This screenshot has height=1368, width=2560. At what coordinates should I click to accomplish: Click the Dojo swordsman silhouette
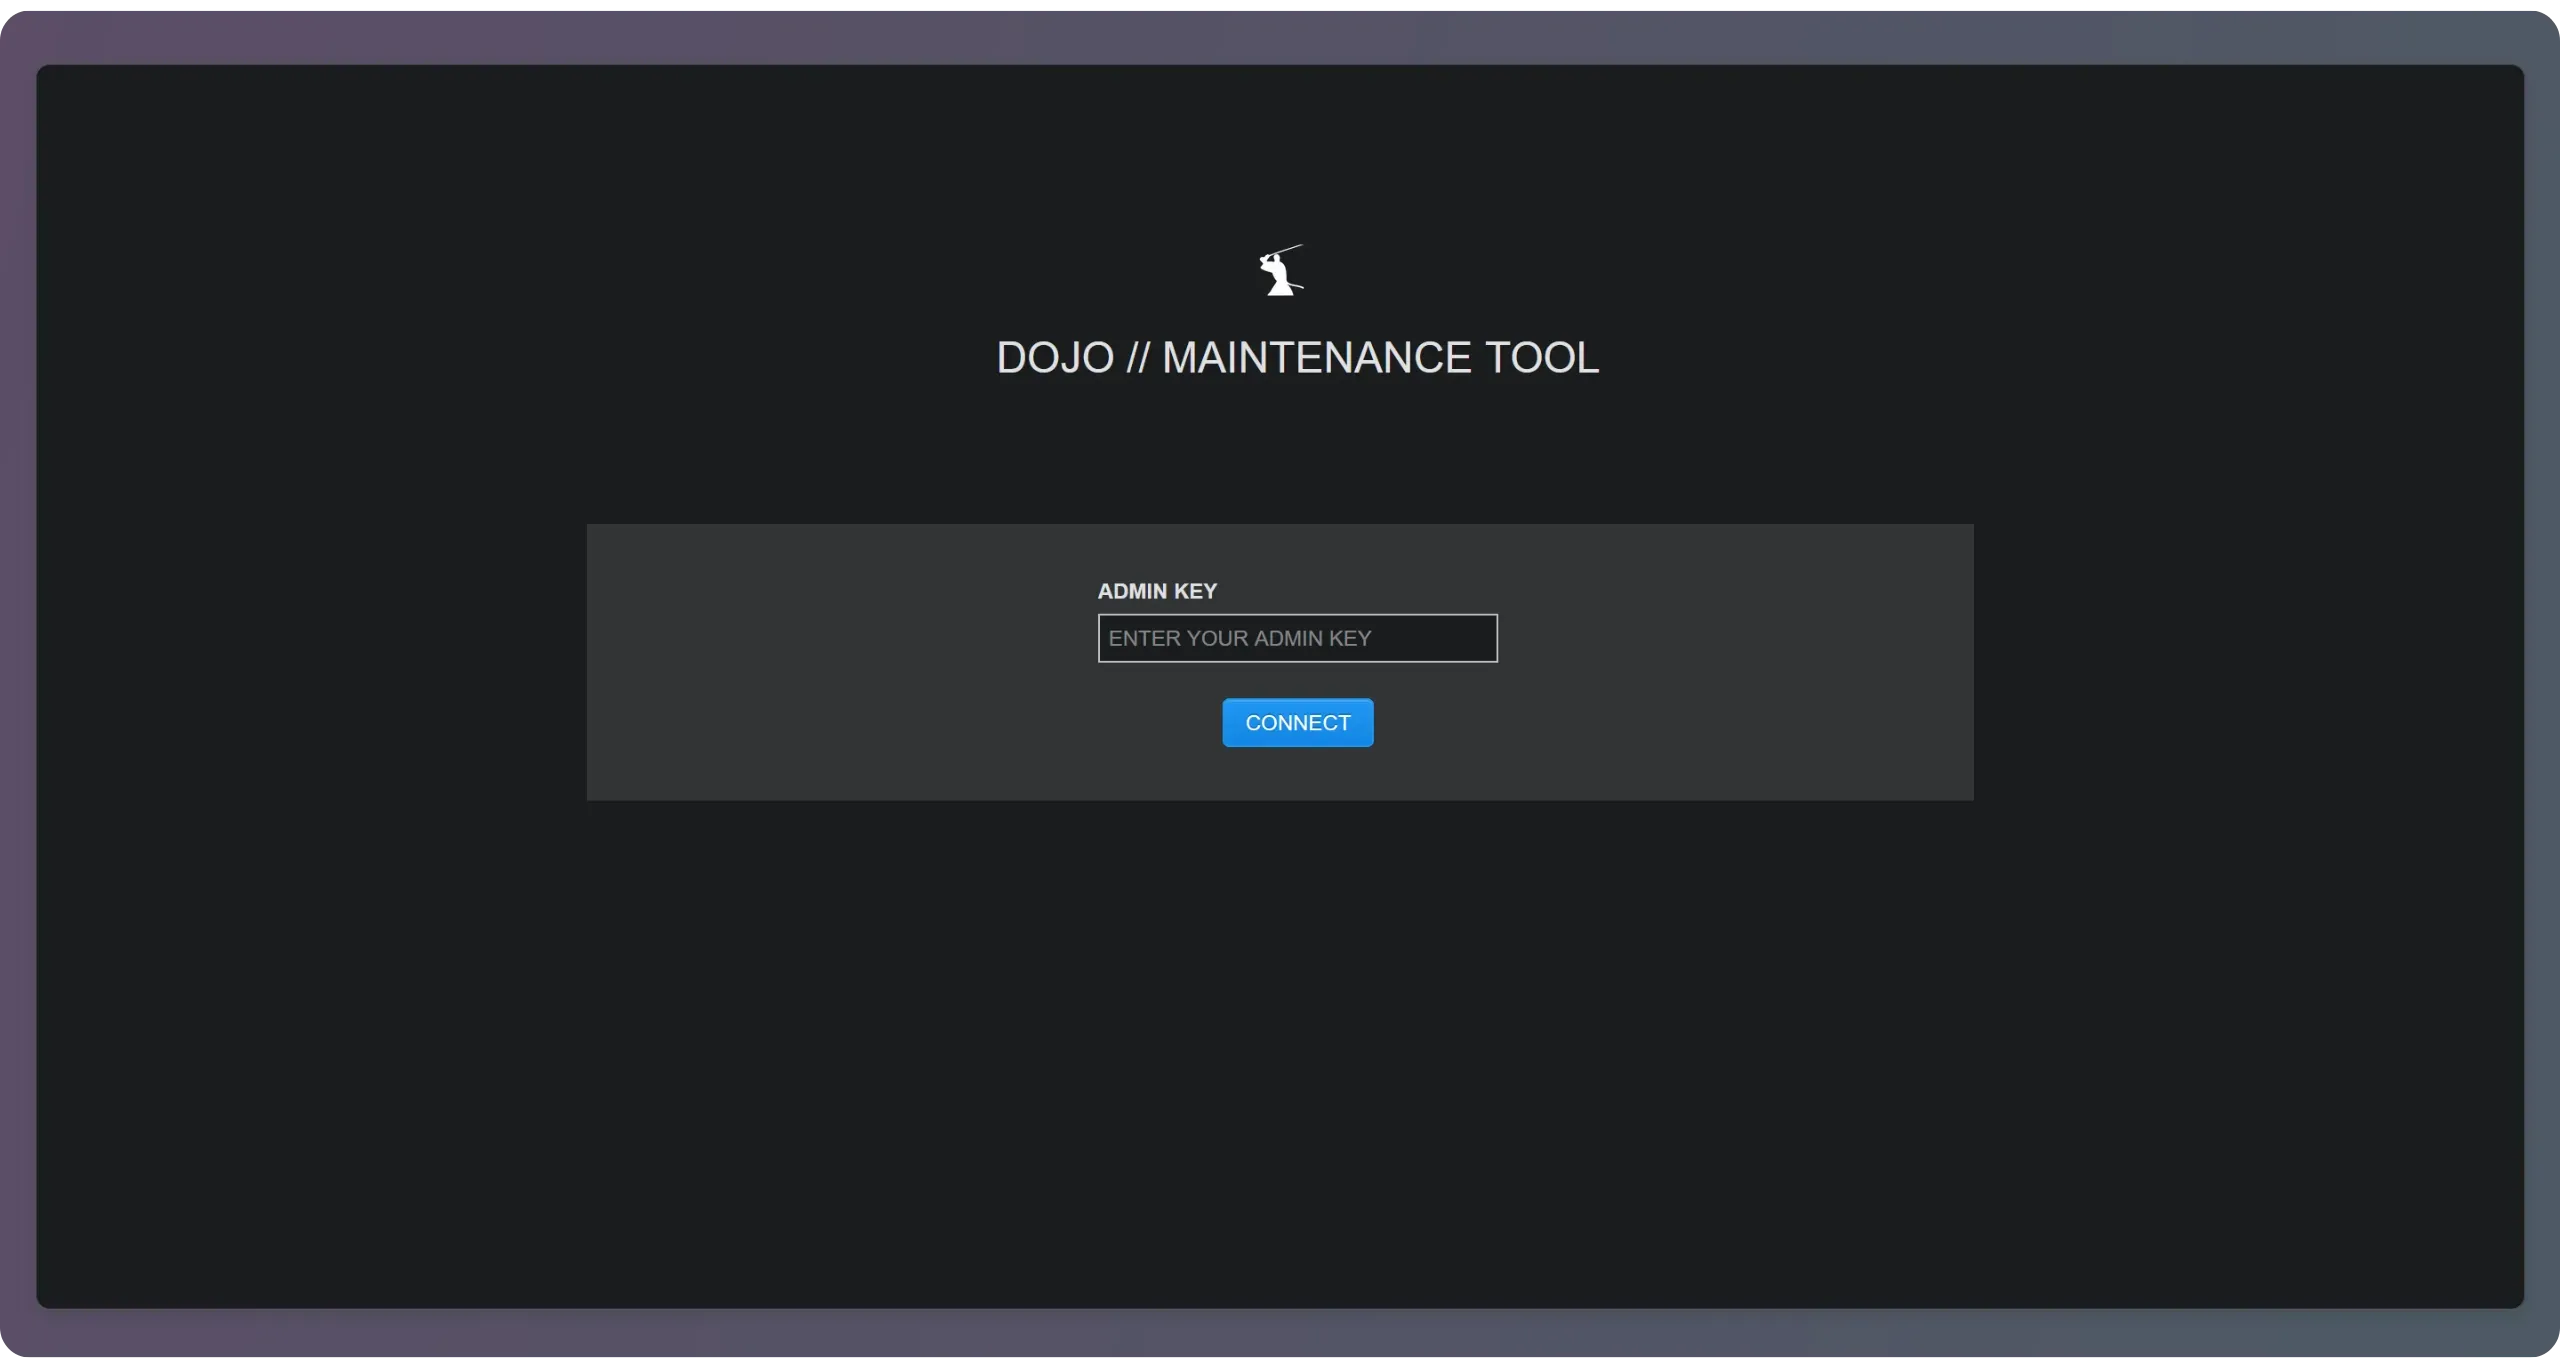coord(1279,275)
